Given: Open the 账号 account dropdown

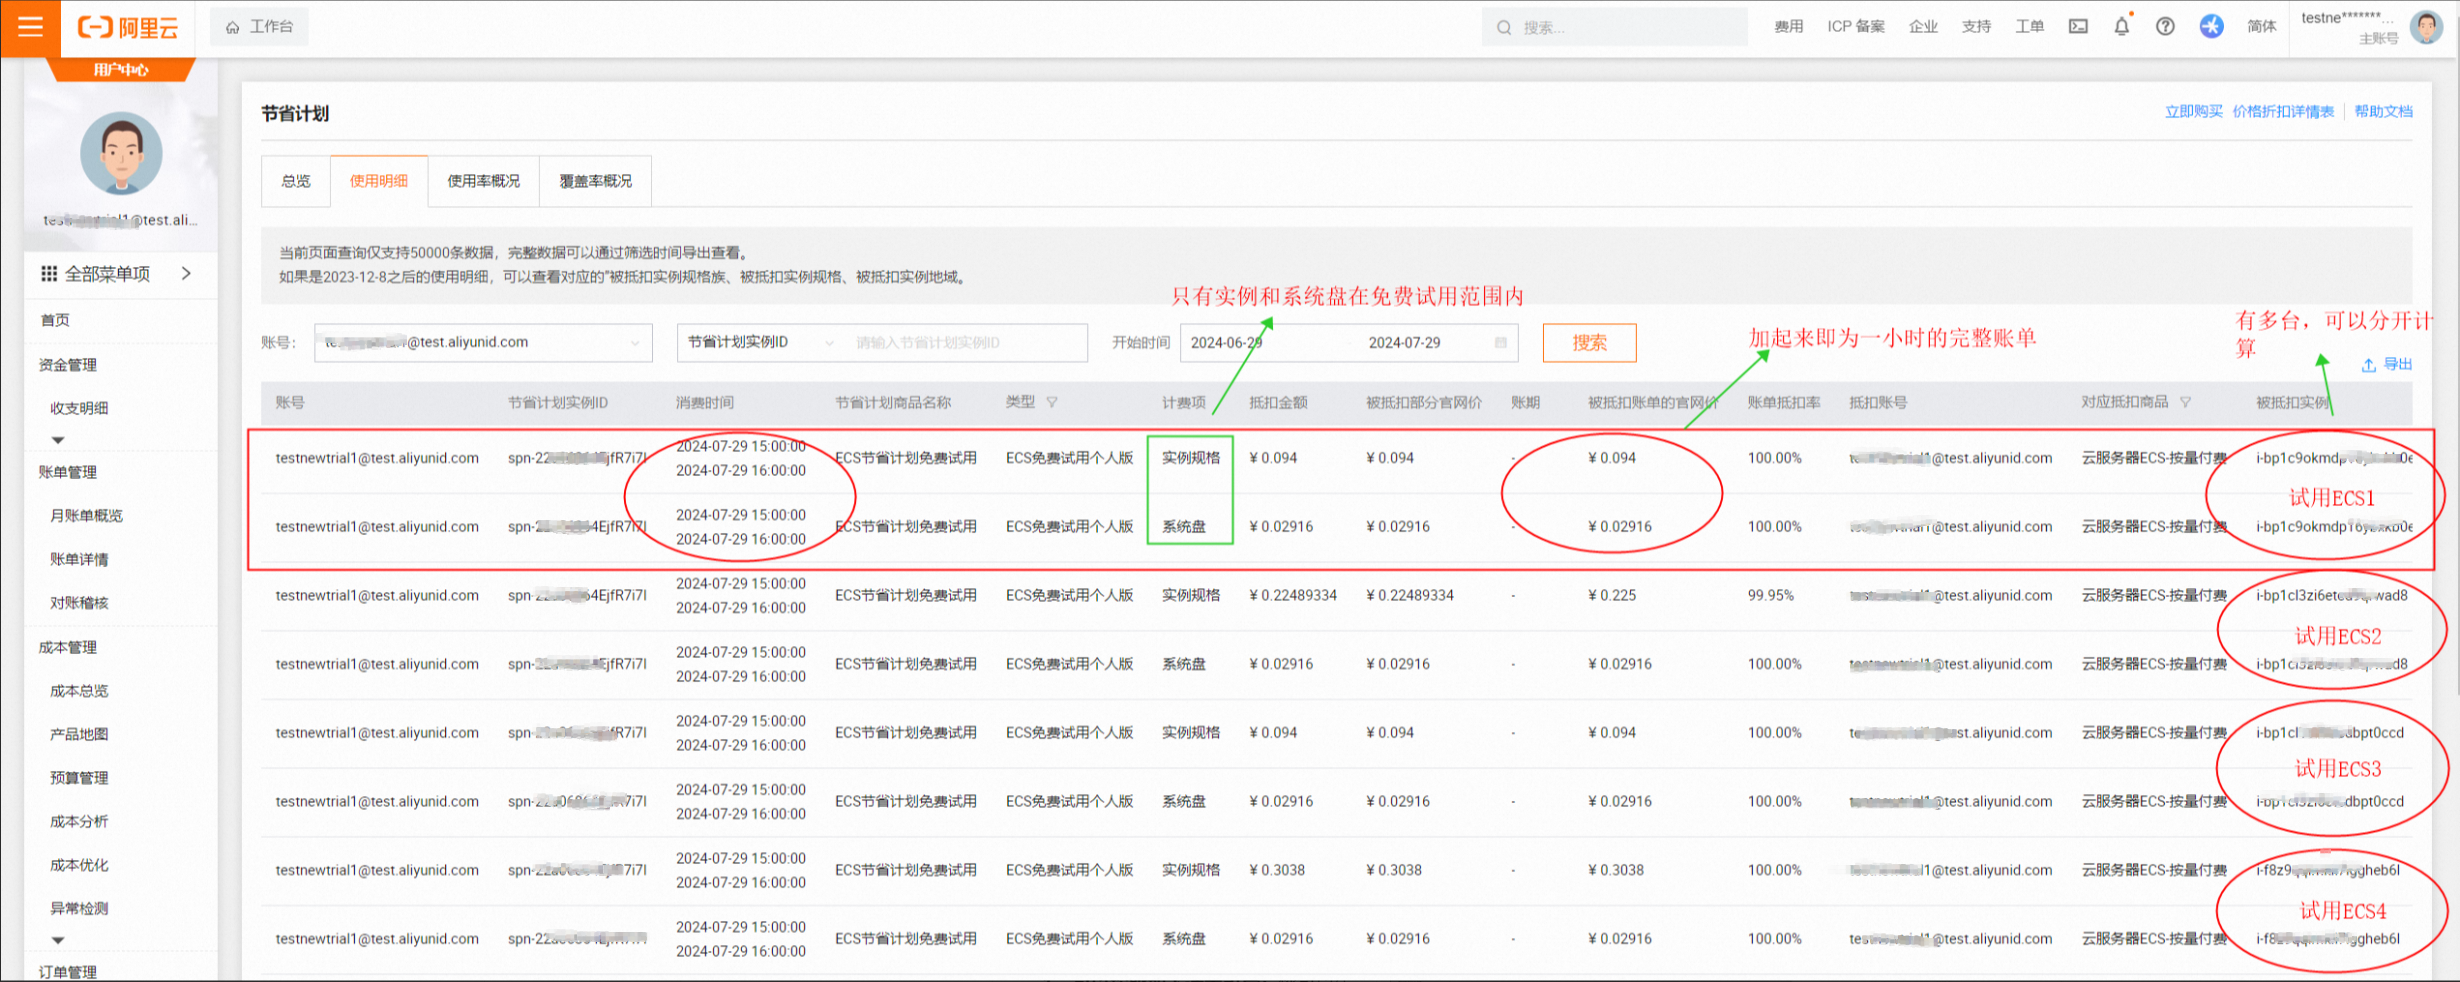Looking at the screenshot, I should 483,342.
